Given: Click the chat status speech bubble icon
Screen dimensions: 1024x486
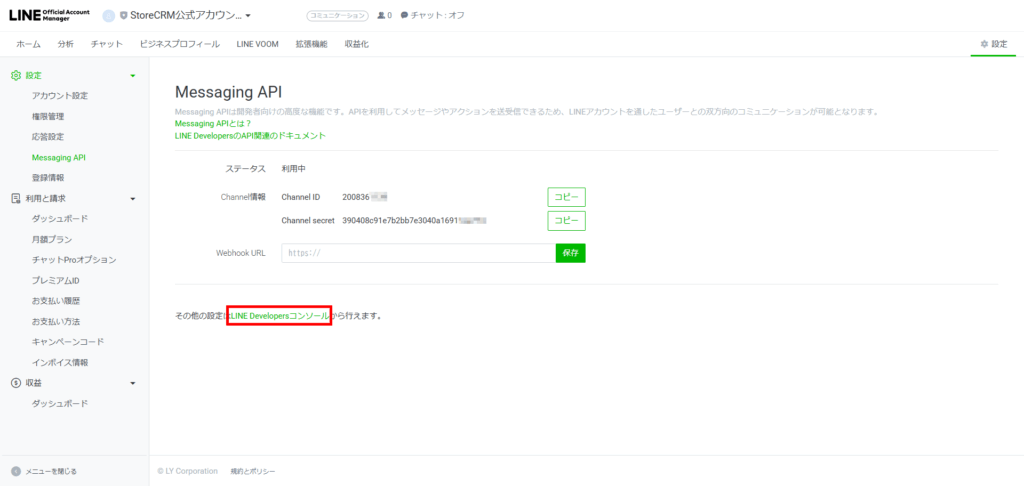Looking at the screenshot, I should pos(404,16).
